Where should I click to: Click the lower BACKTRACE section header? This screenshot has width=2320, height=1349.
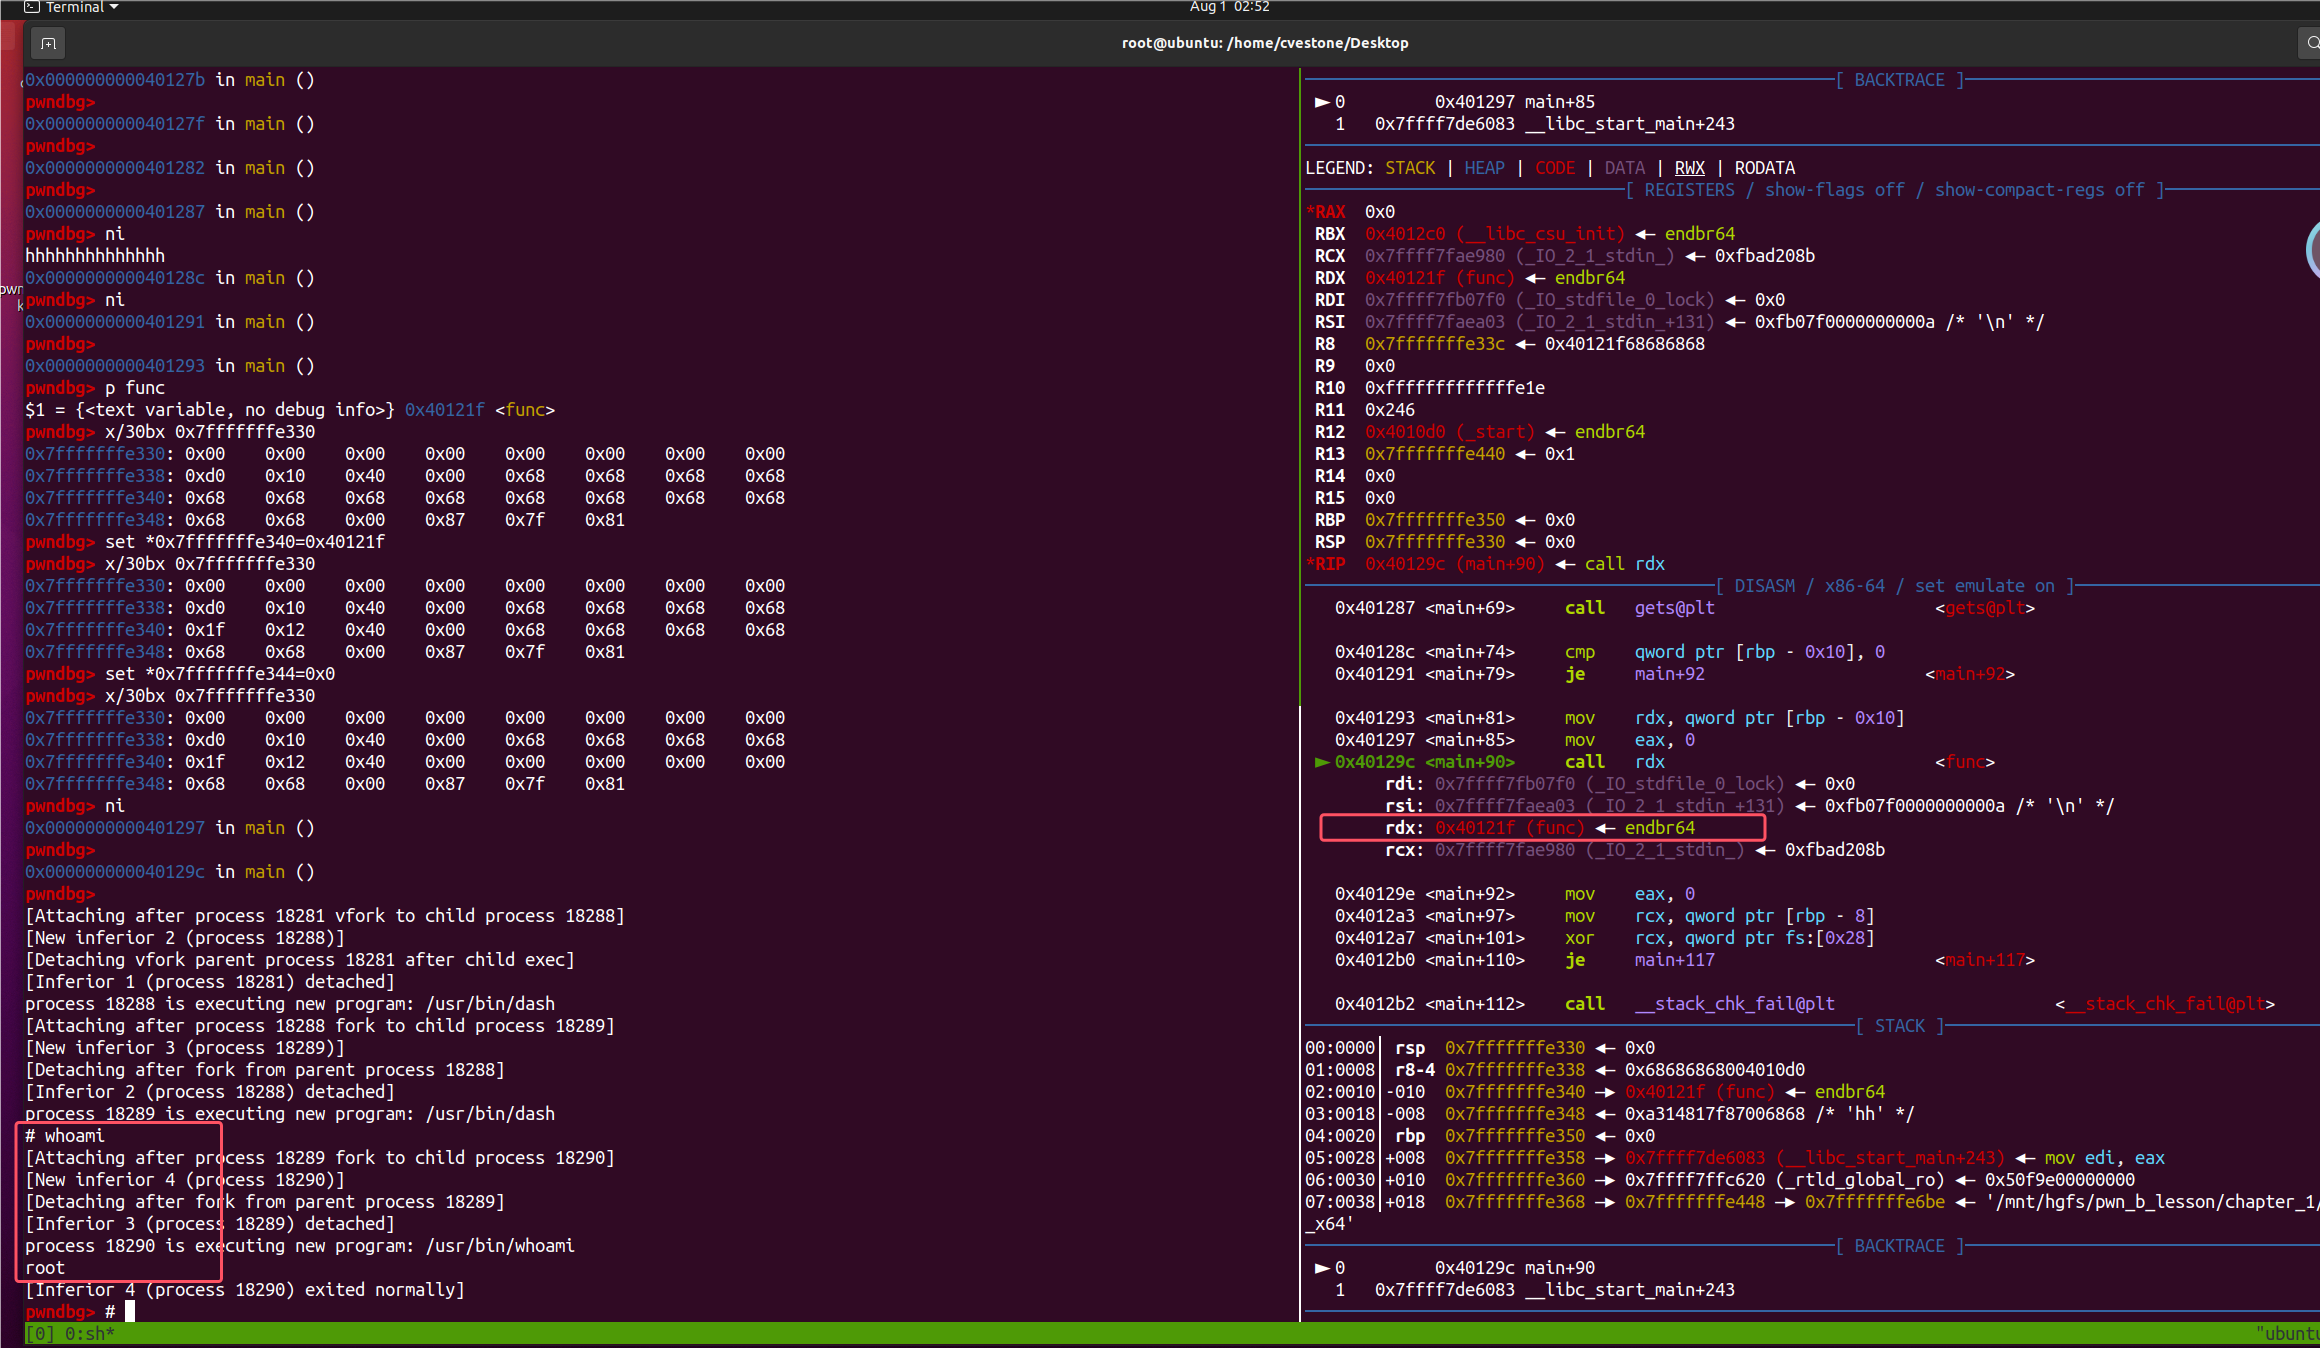[x=1900, y=1246]
